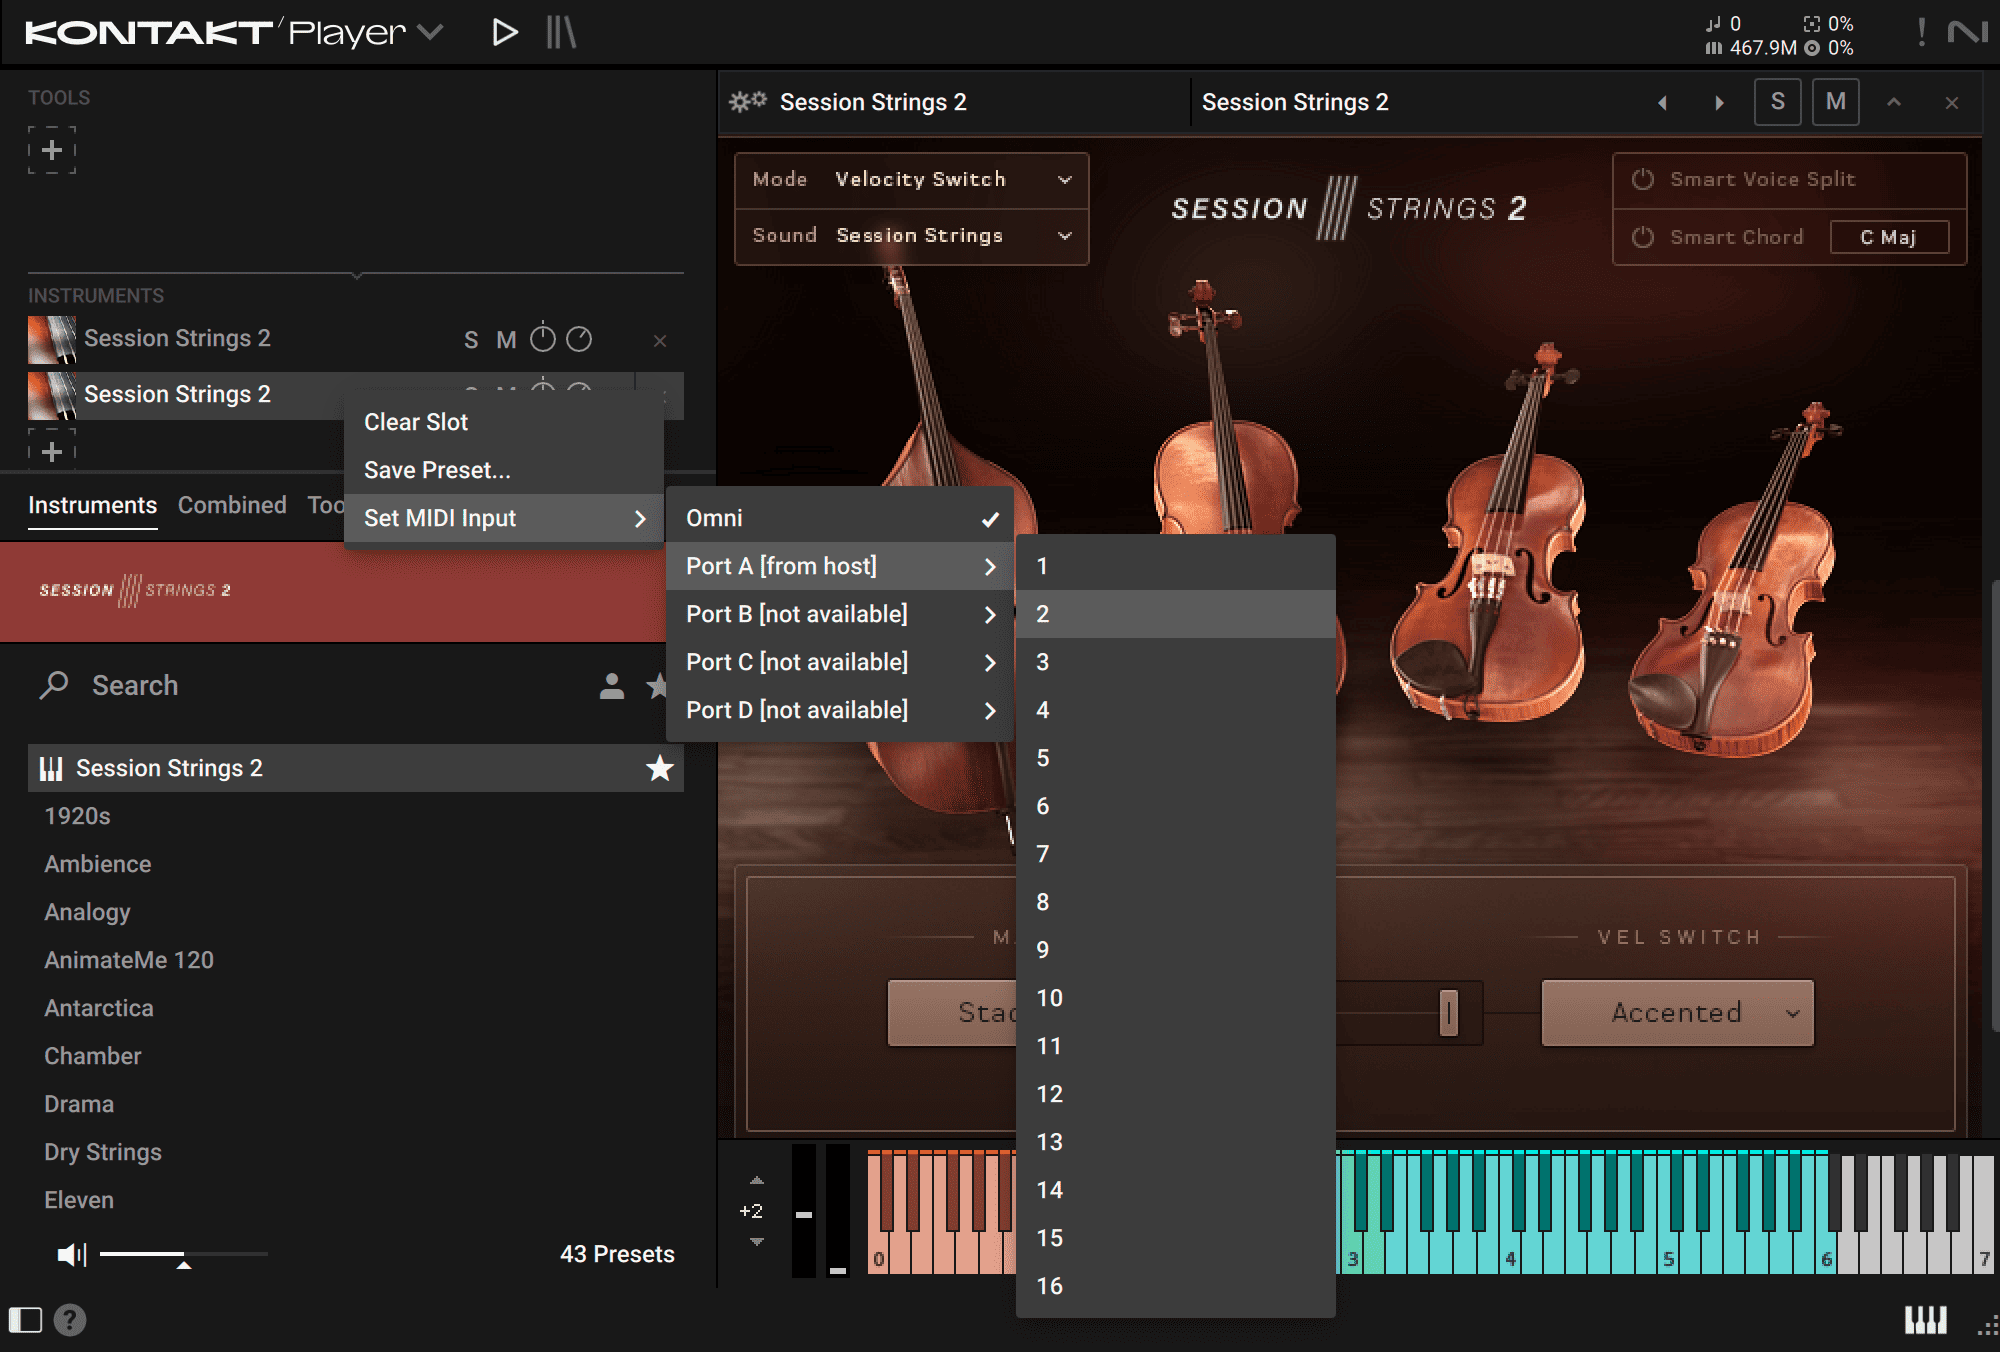Collapse instrument header with up chevron
The height and width of the screenshot is (1352, 2000).
click(1894, 102)
